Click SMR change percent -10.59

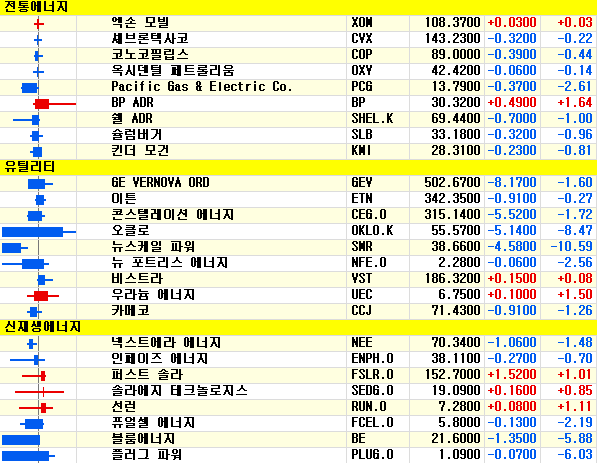[x=571, y=247]
